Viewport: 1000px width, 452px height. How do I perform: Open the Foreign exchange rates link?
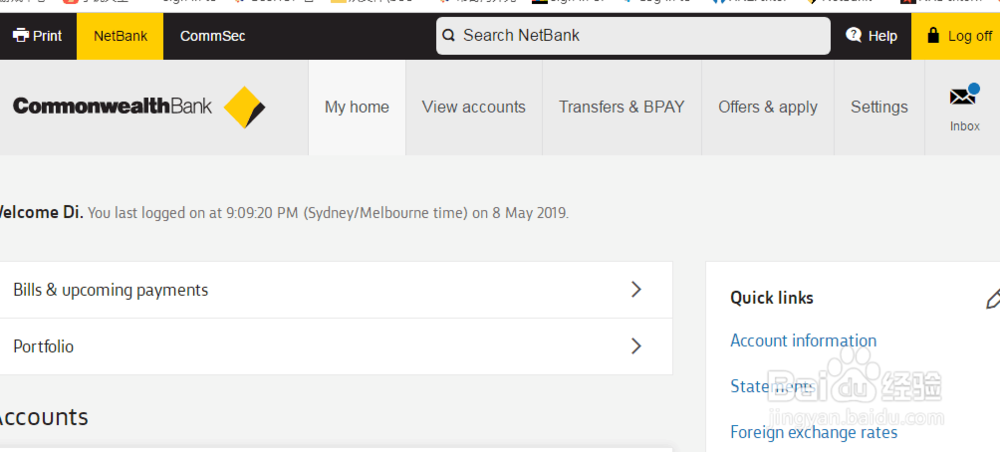coord(814,432)
